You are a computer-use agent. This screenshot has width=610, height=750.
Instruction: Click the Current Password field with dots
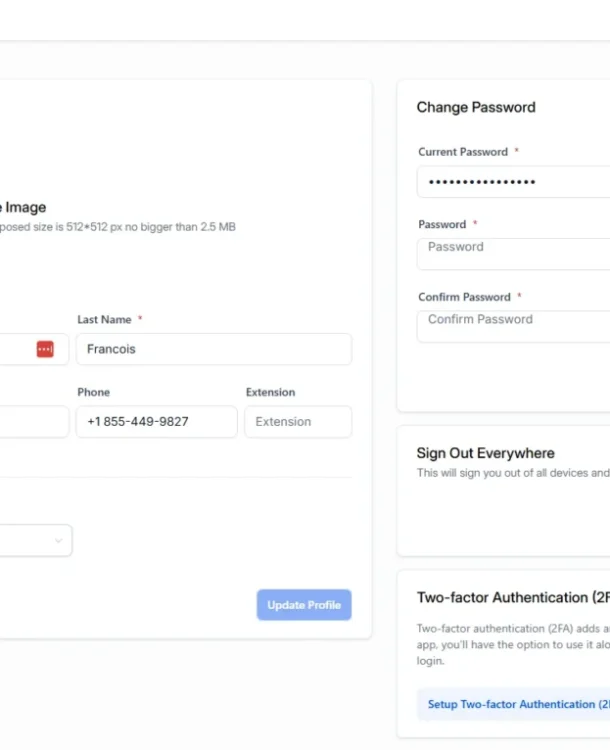click(513, 182)
